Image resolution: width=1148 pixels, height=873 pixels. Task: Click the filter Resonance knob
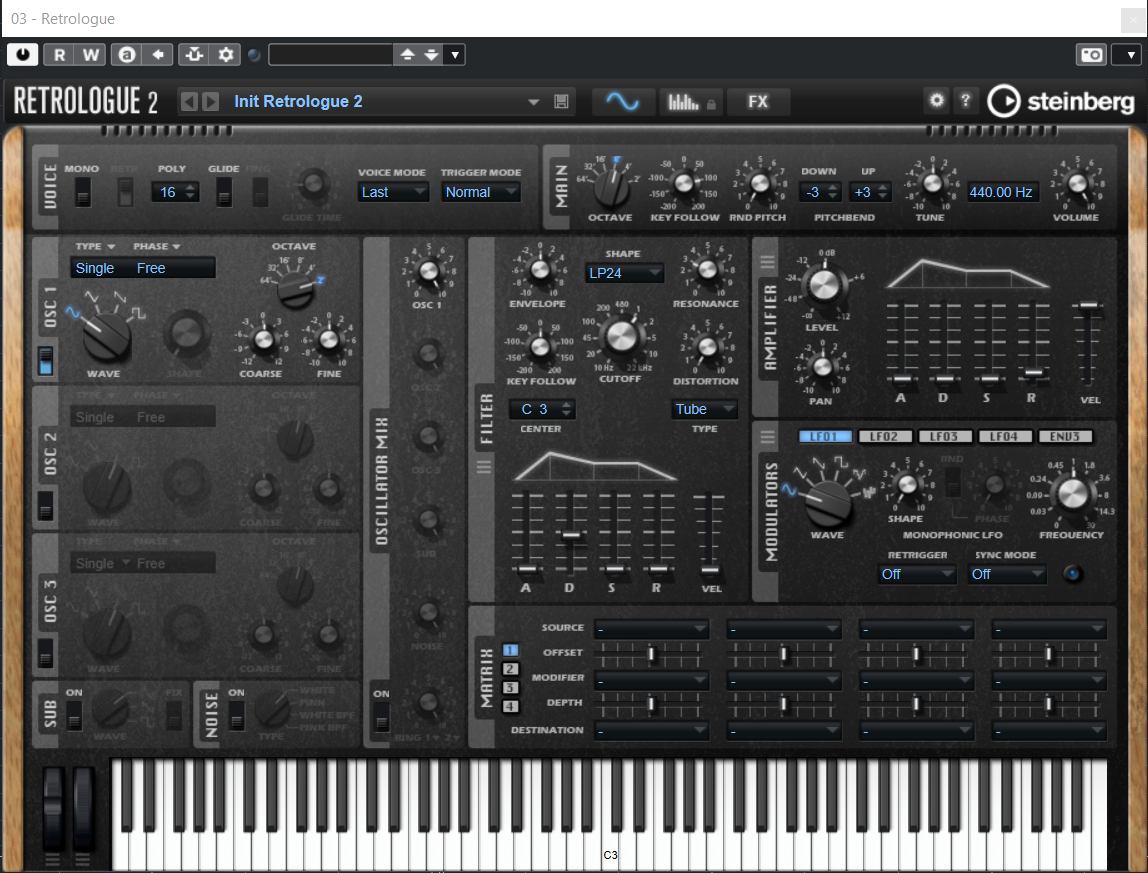point(707,270)
